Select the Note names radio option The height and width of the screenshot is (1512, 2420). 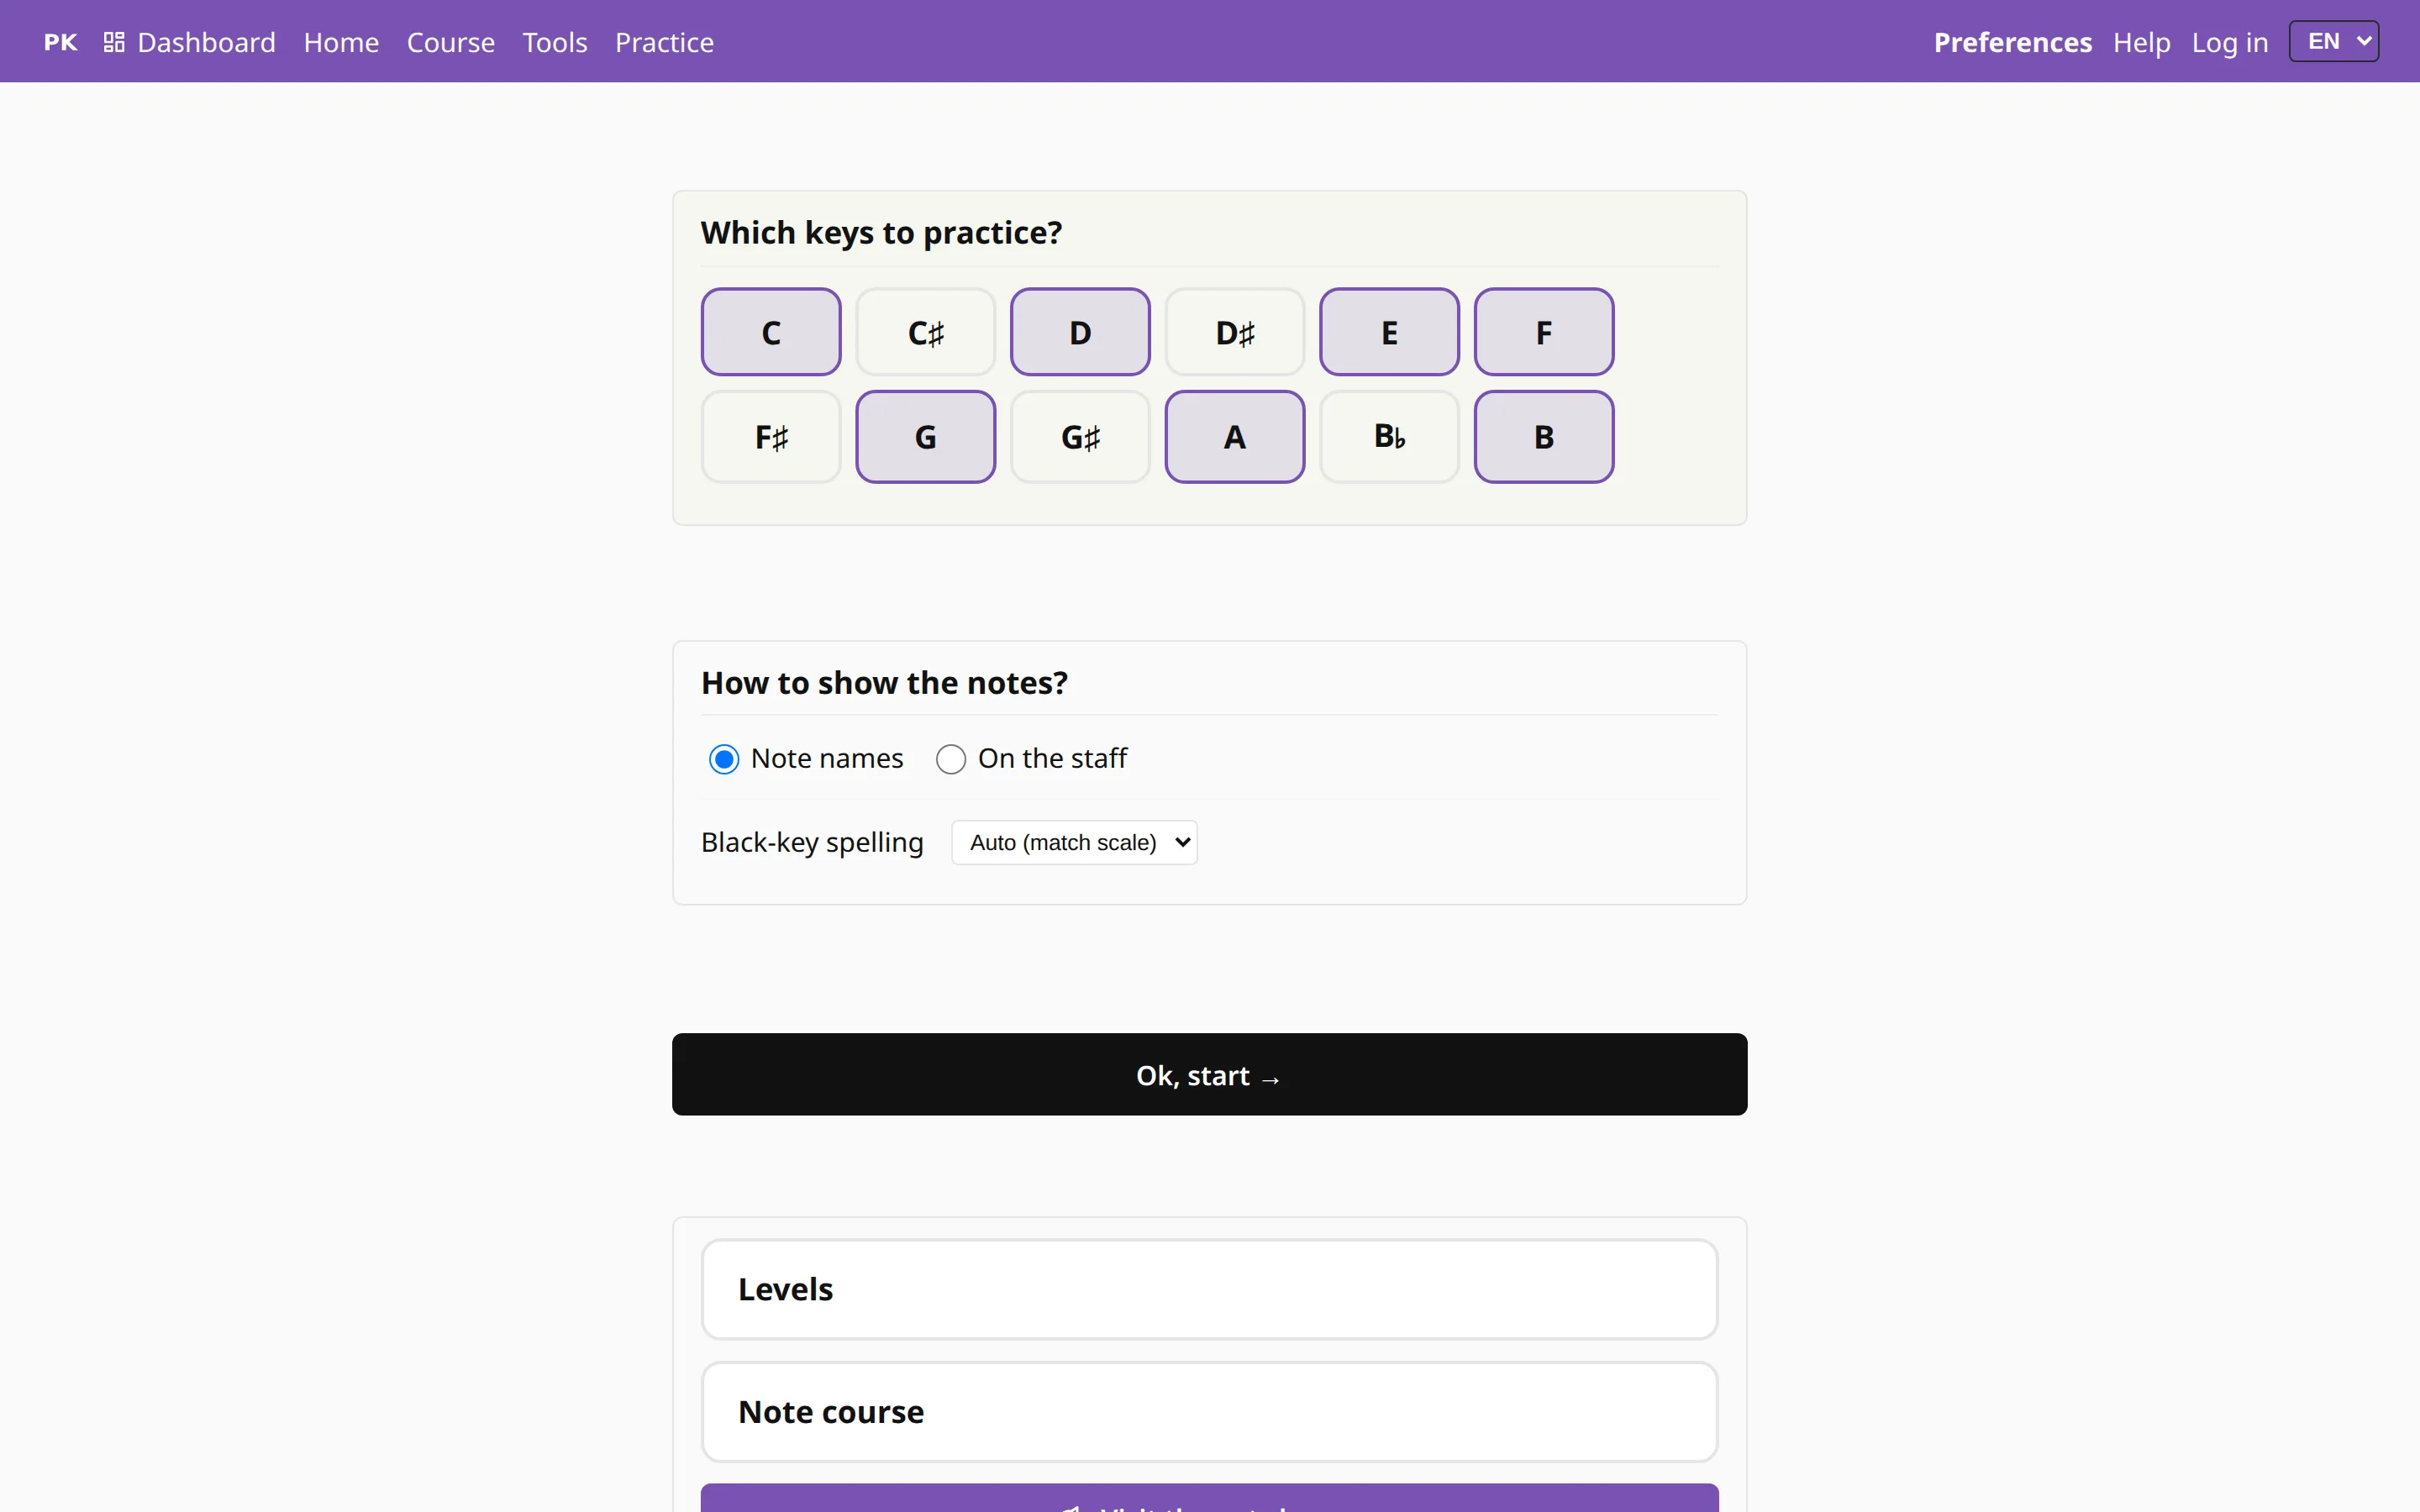coord(724,759)
